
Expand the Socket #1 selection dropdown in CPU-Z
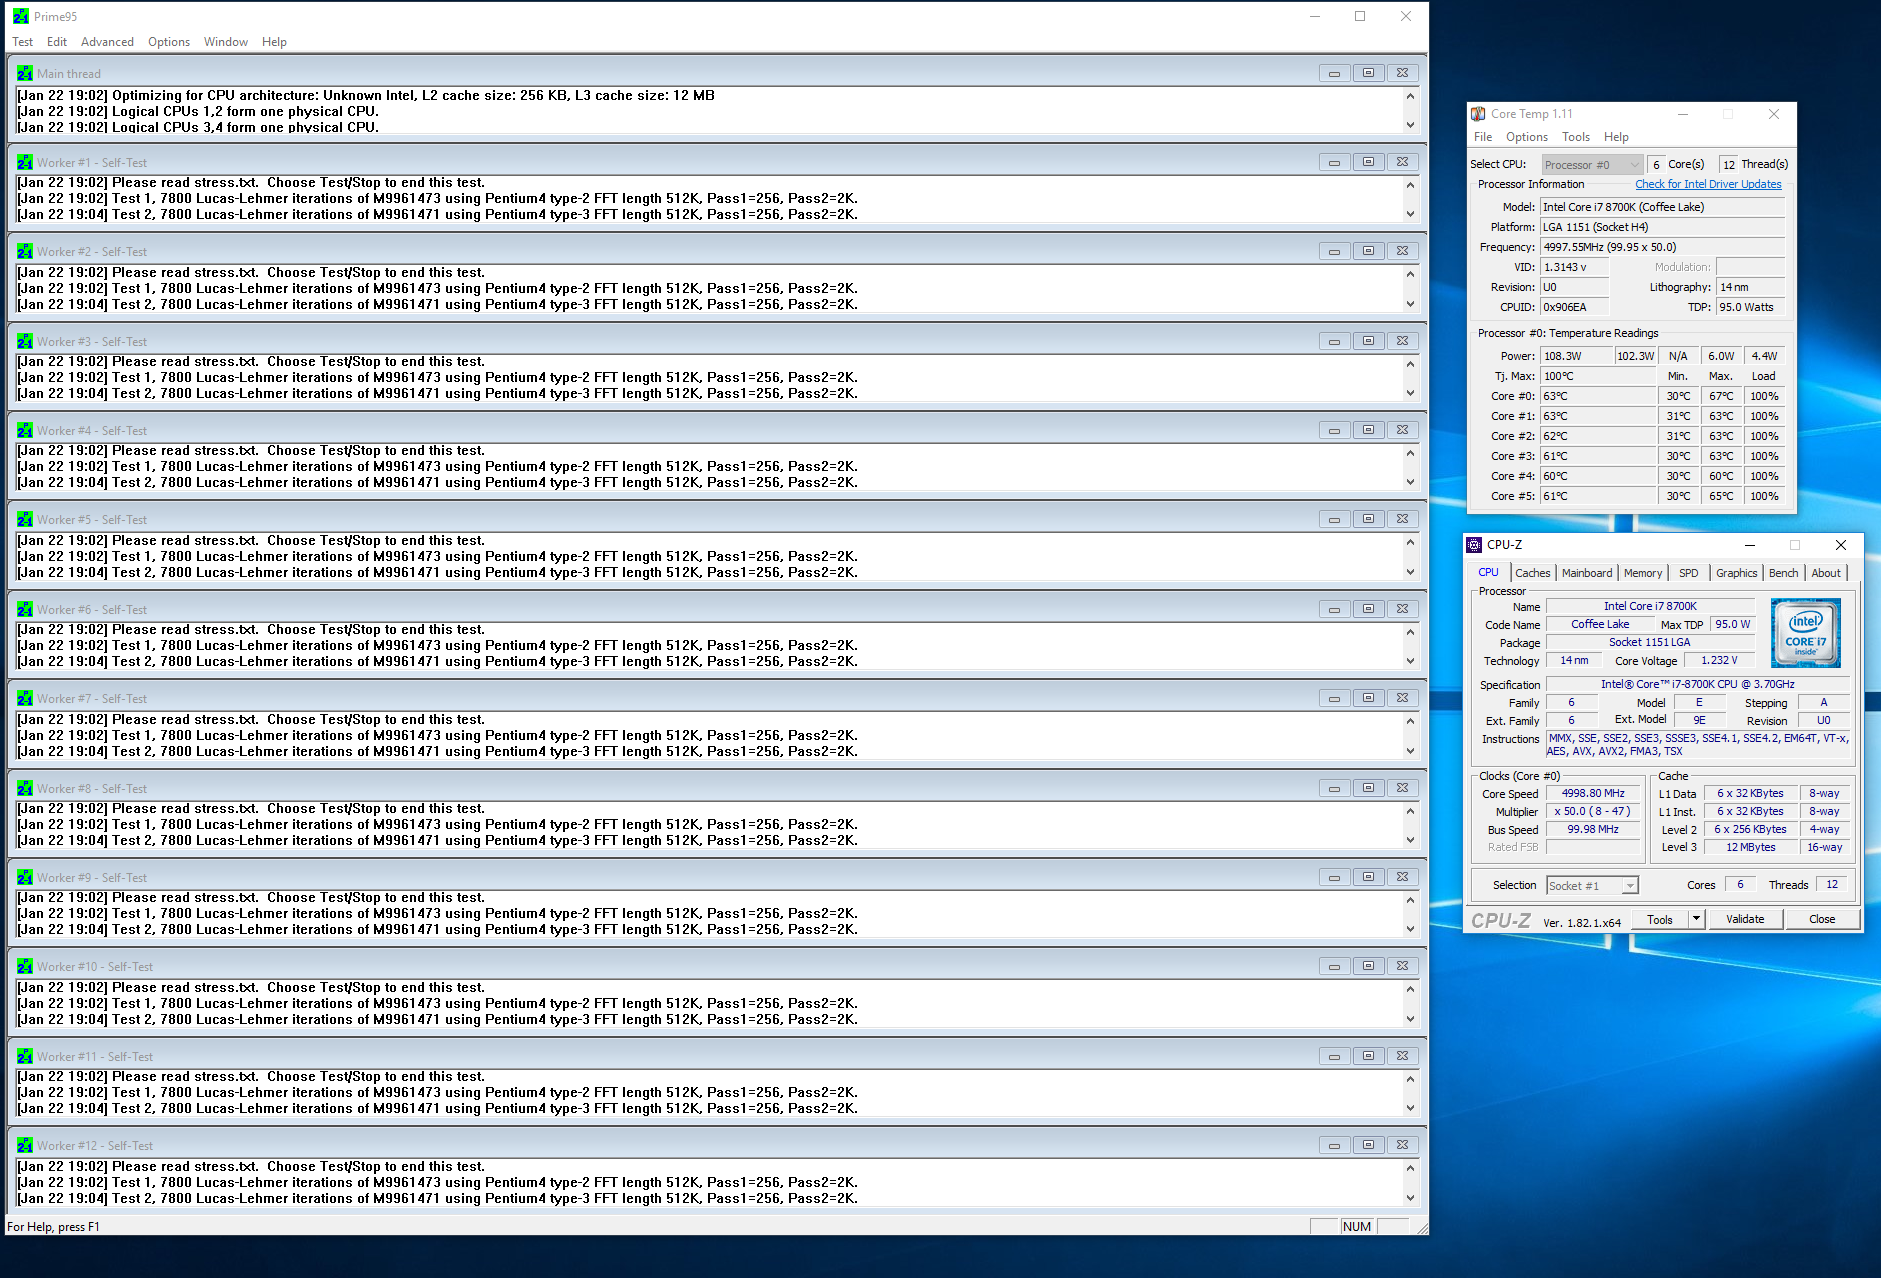tap(1630, 886)
